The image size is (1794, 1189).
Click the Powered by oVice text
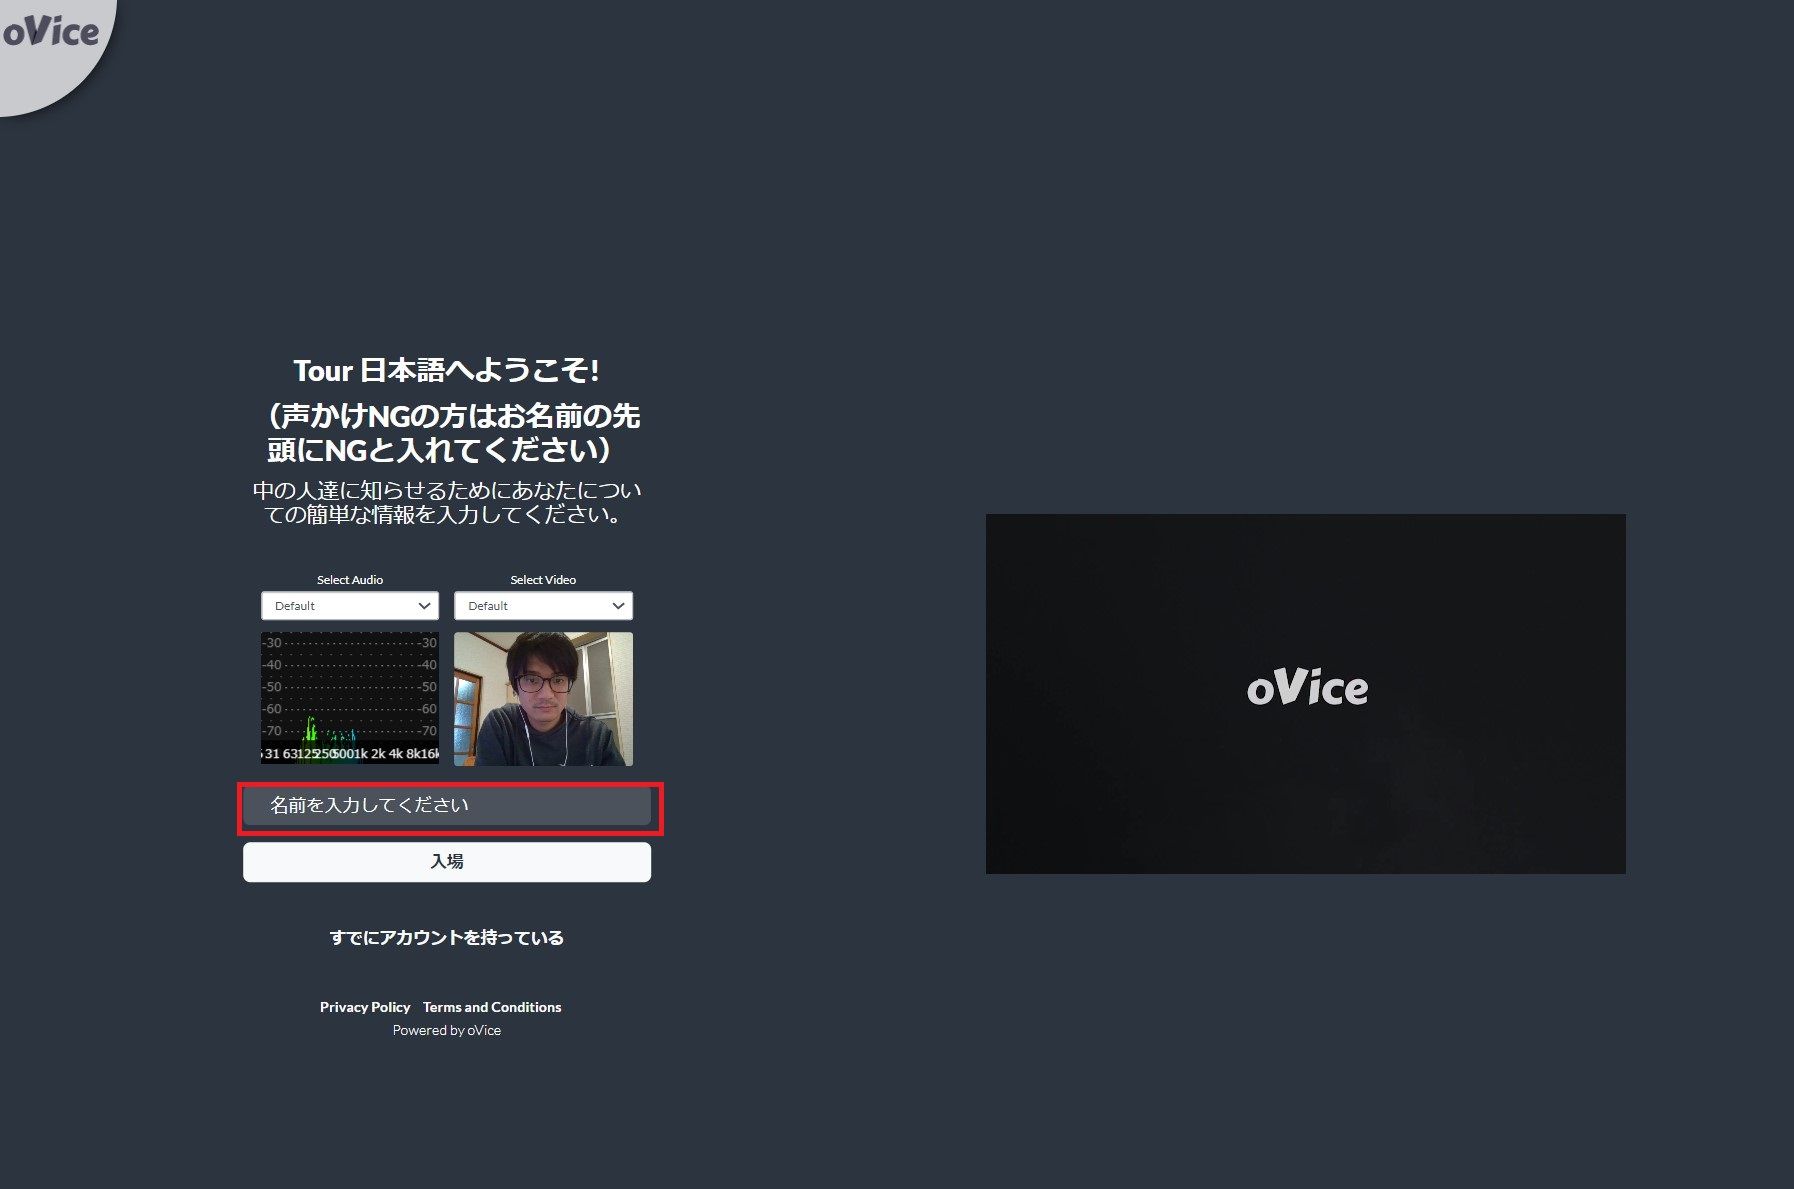pos(447,1030)
